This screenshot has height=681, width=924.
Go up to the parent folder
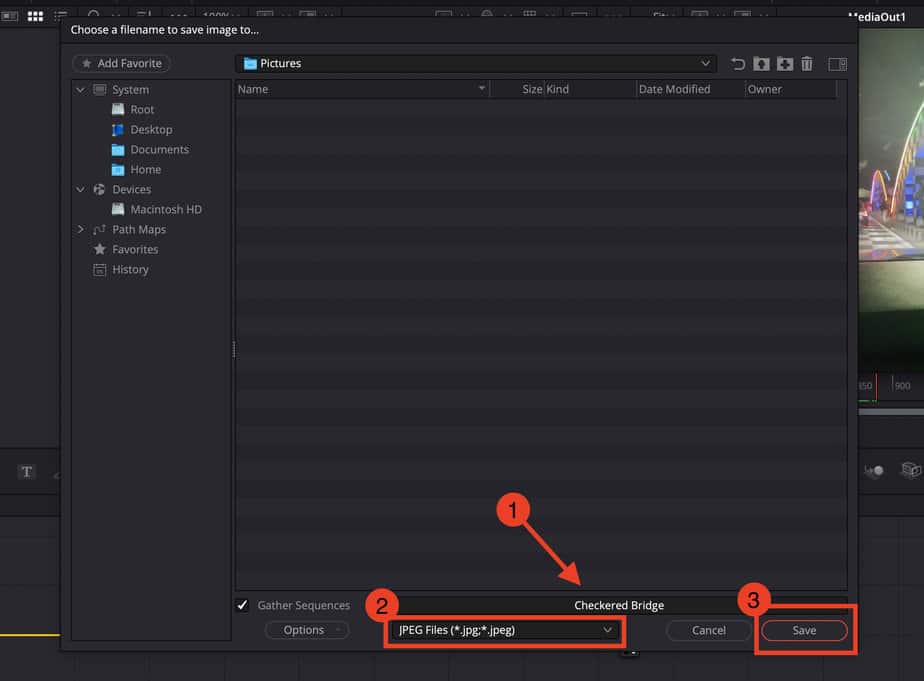click(x=761, y=64)
